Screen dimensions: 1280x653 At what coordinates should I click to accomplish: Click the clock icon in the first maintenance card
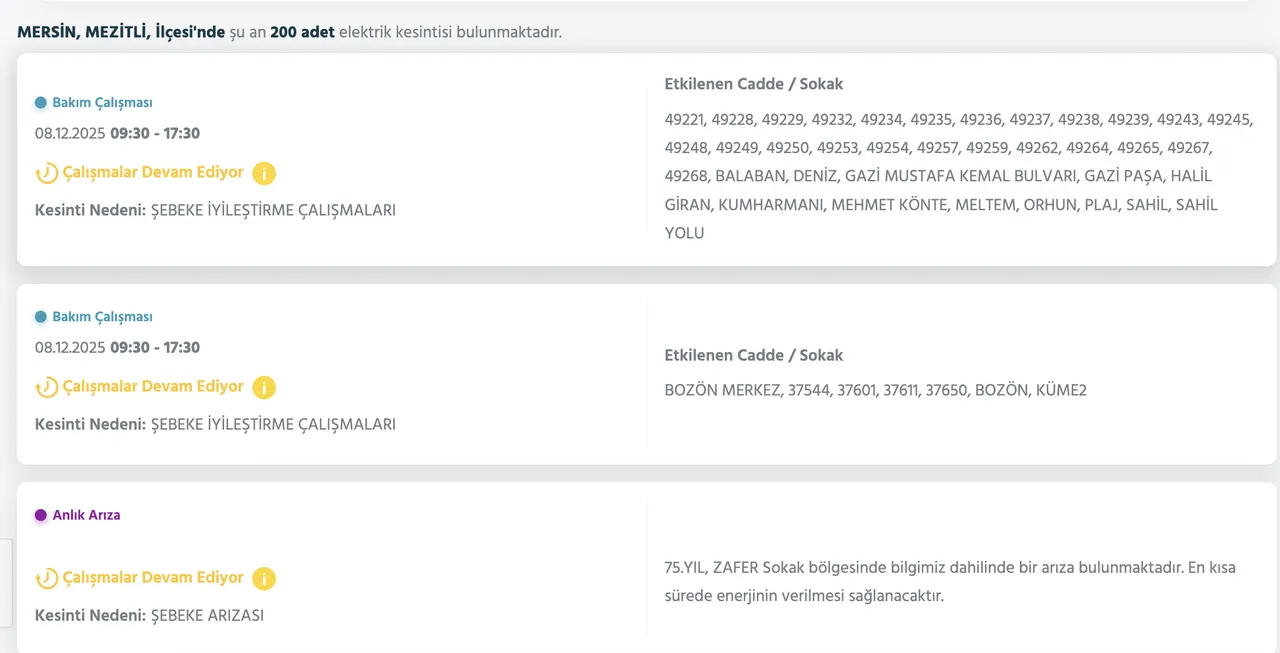coord(46,174)
